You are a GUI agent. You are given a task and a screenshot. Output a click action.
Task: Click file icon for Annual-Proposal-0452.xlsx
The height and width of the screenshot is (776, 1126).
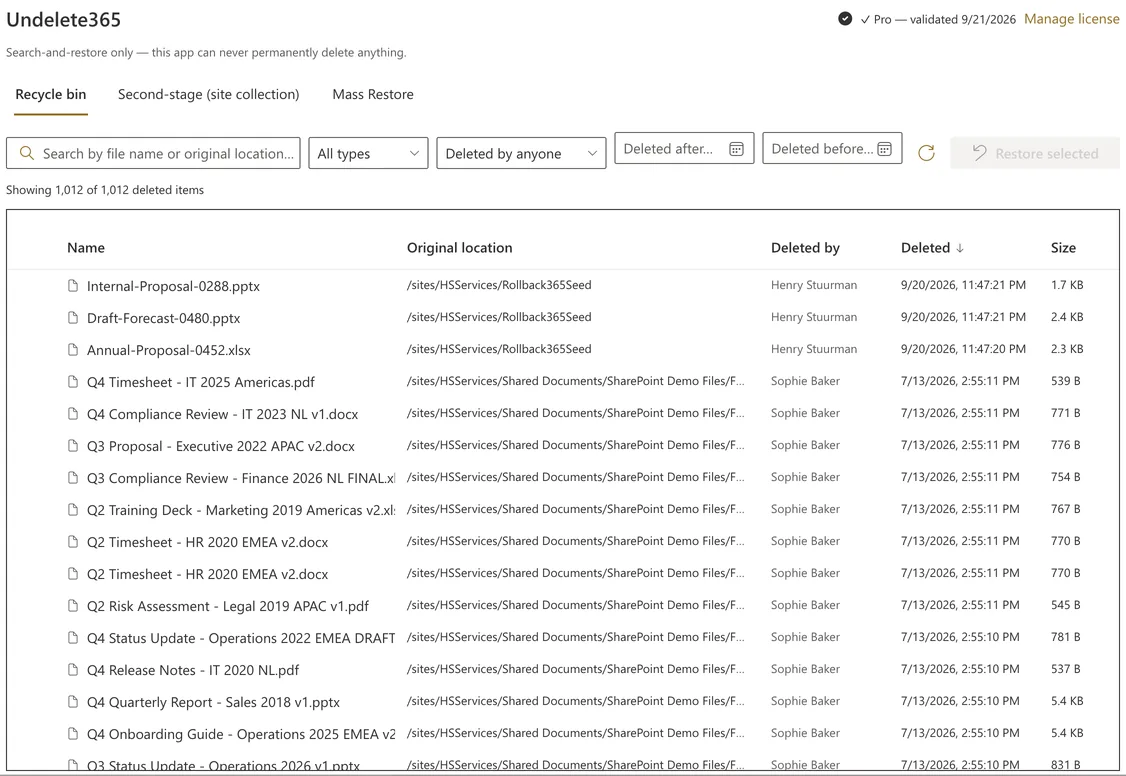point(73,350)
